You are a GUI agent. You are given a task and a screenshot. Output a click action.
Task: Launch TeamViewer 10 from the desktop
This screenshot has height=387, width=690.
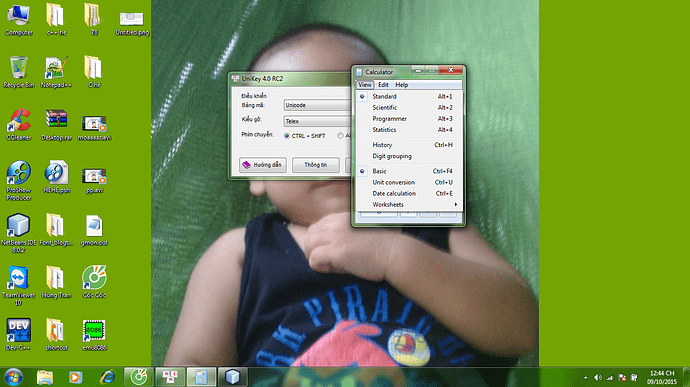click(18, 285)
